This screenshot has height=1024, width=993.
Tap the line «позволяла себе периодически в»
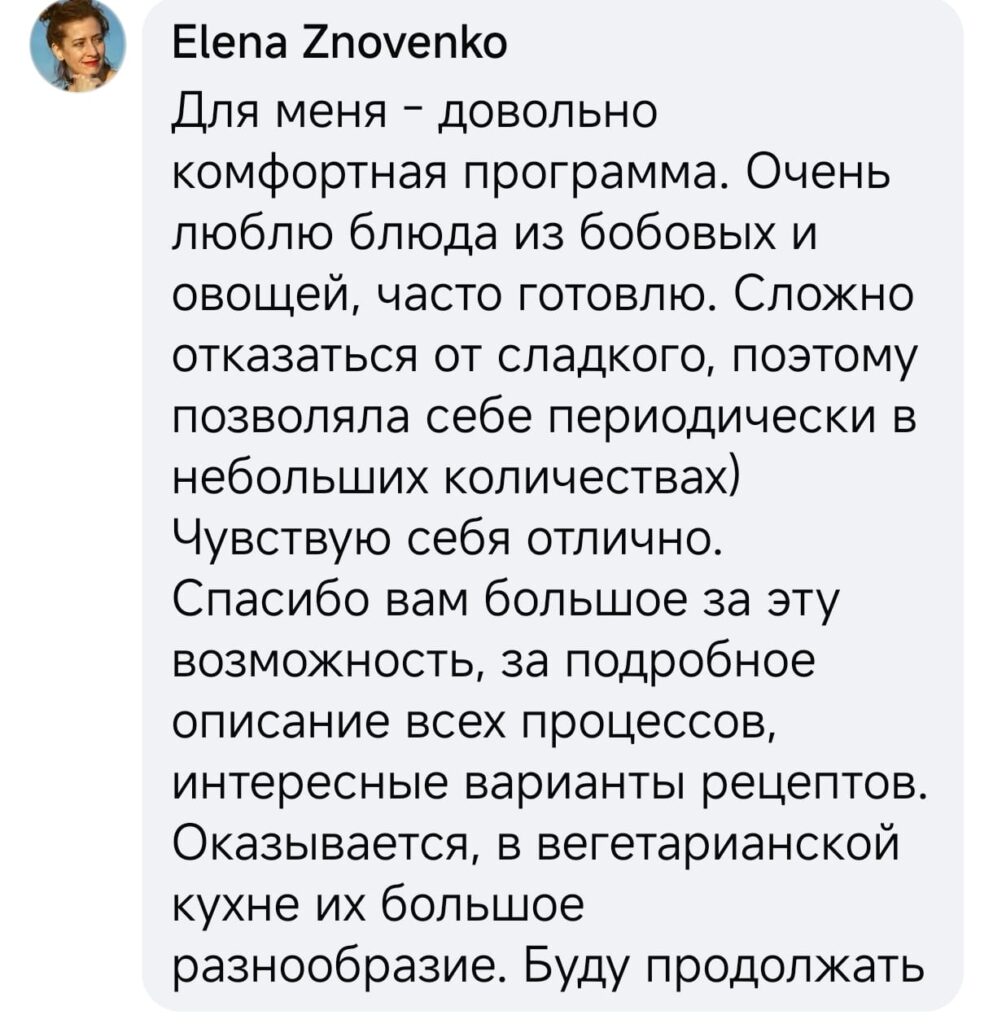point(544,418)
